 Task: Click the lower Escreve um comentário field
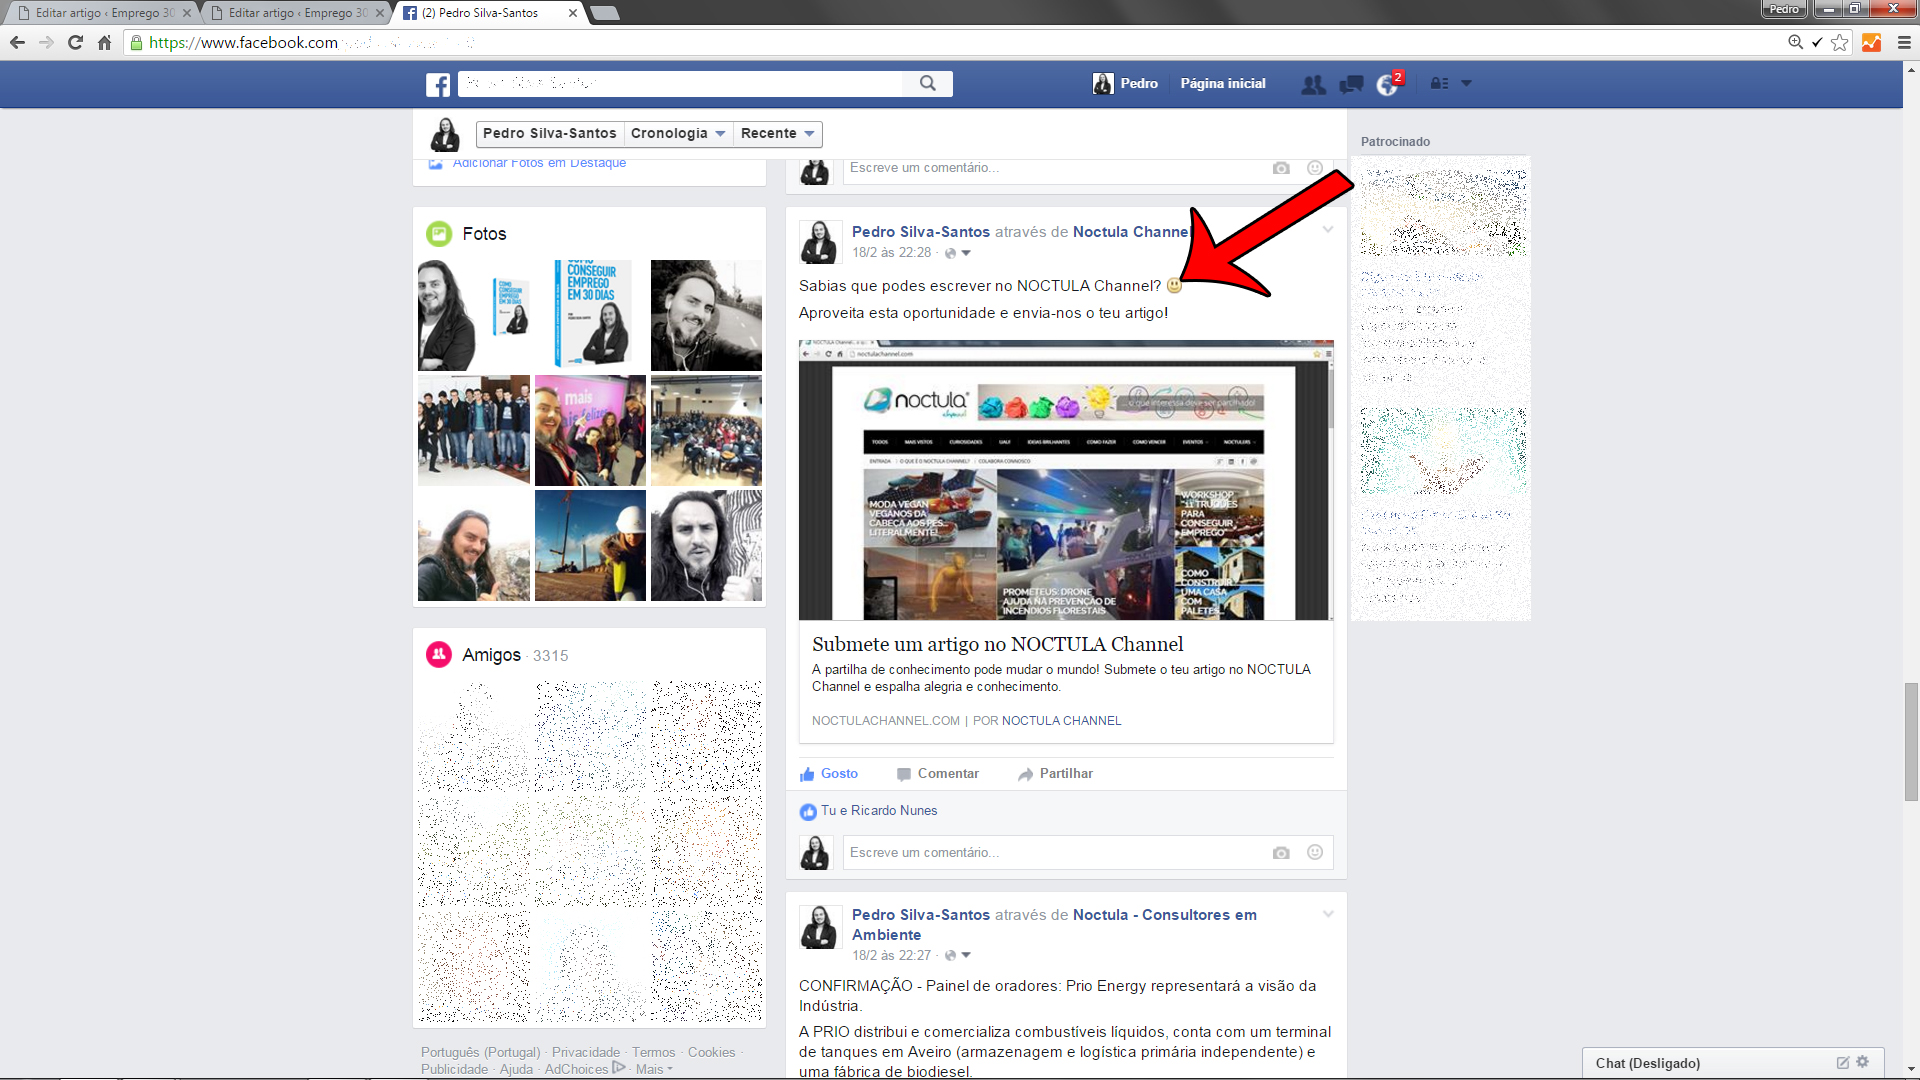click(x=1055, y=853)
